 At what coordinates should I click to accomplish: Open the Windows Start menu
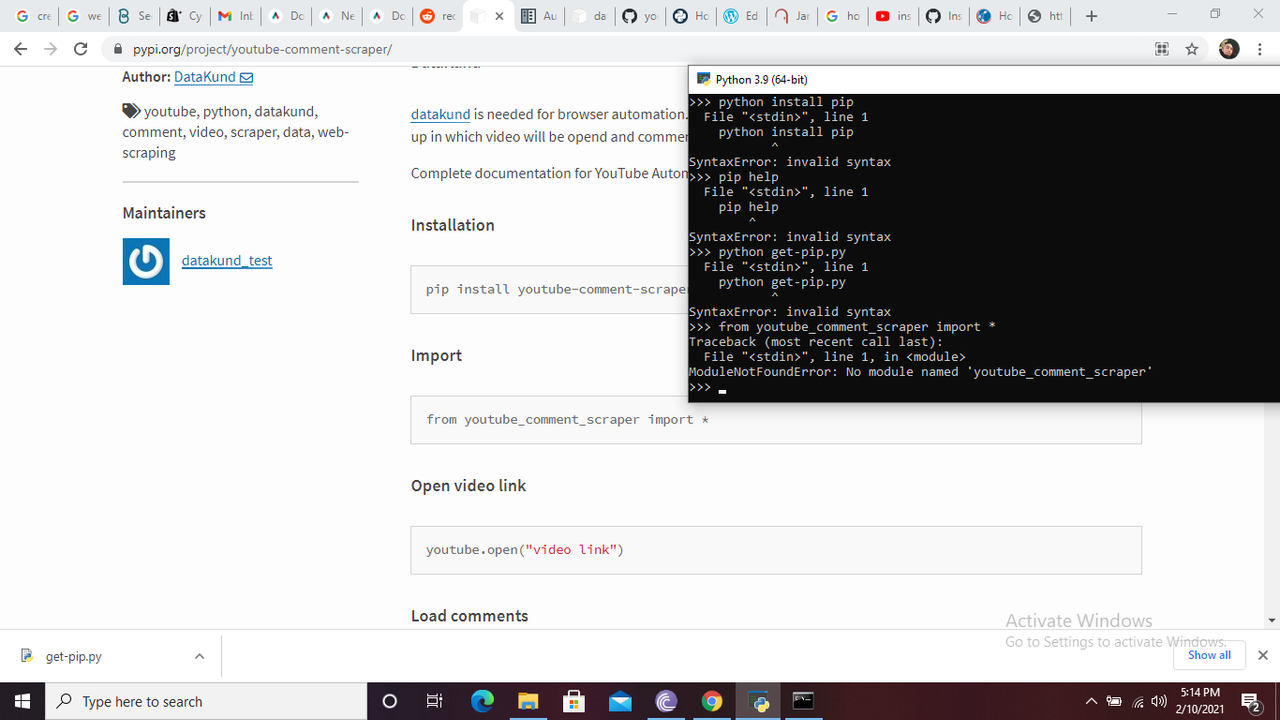click(23, 701)
